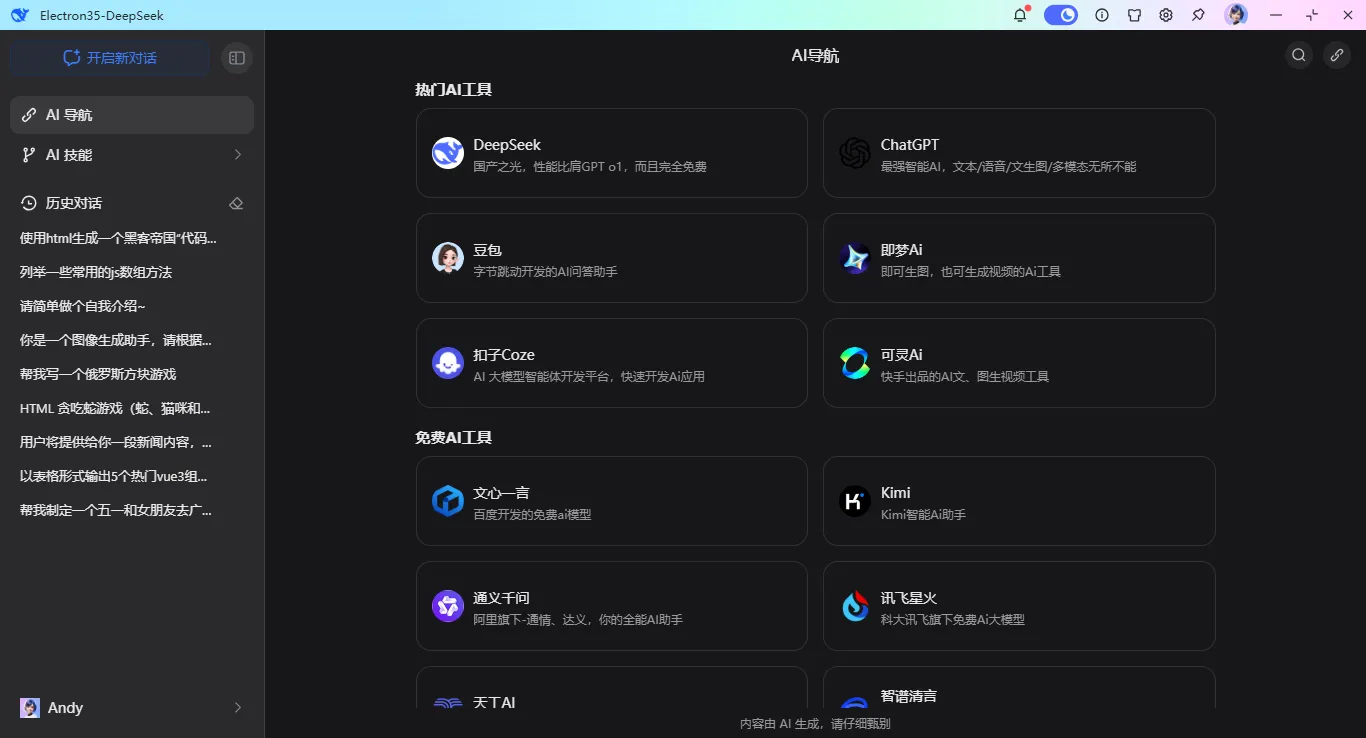Screen dimensions: 1366x738
Task: Open the settings gear icon
Action: pos(1166,15)
